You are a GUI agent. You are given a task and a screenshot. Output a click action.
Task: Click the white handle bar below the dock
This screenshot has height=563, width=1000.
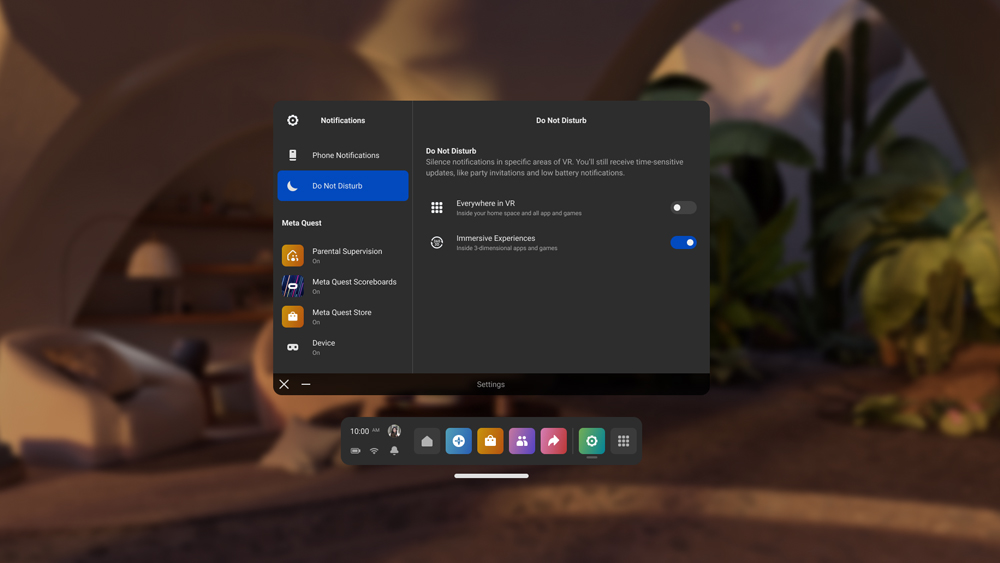(x=491, y=476)
